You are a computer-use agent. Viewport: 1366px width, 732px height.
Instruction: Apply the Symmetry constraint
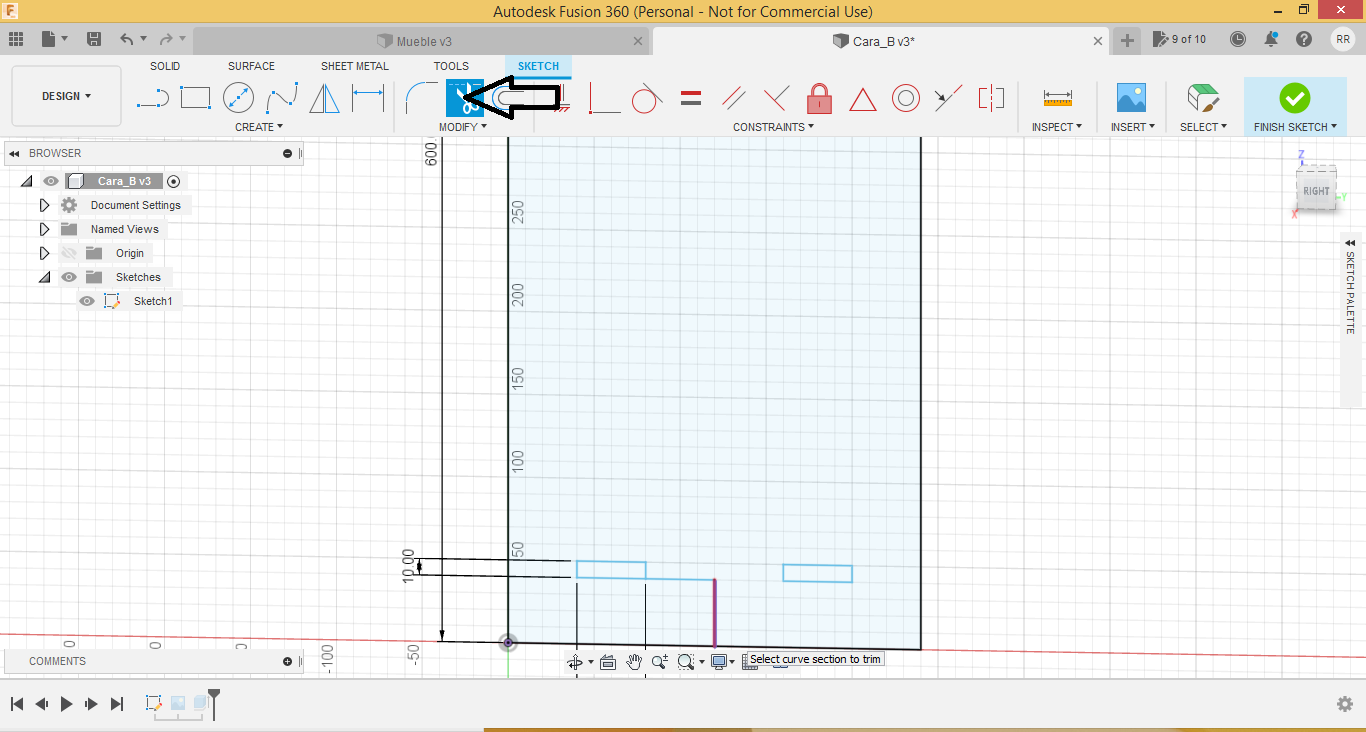(x=991, y=98)
